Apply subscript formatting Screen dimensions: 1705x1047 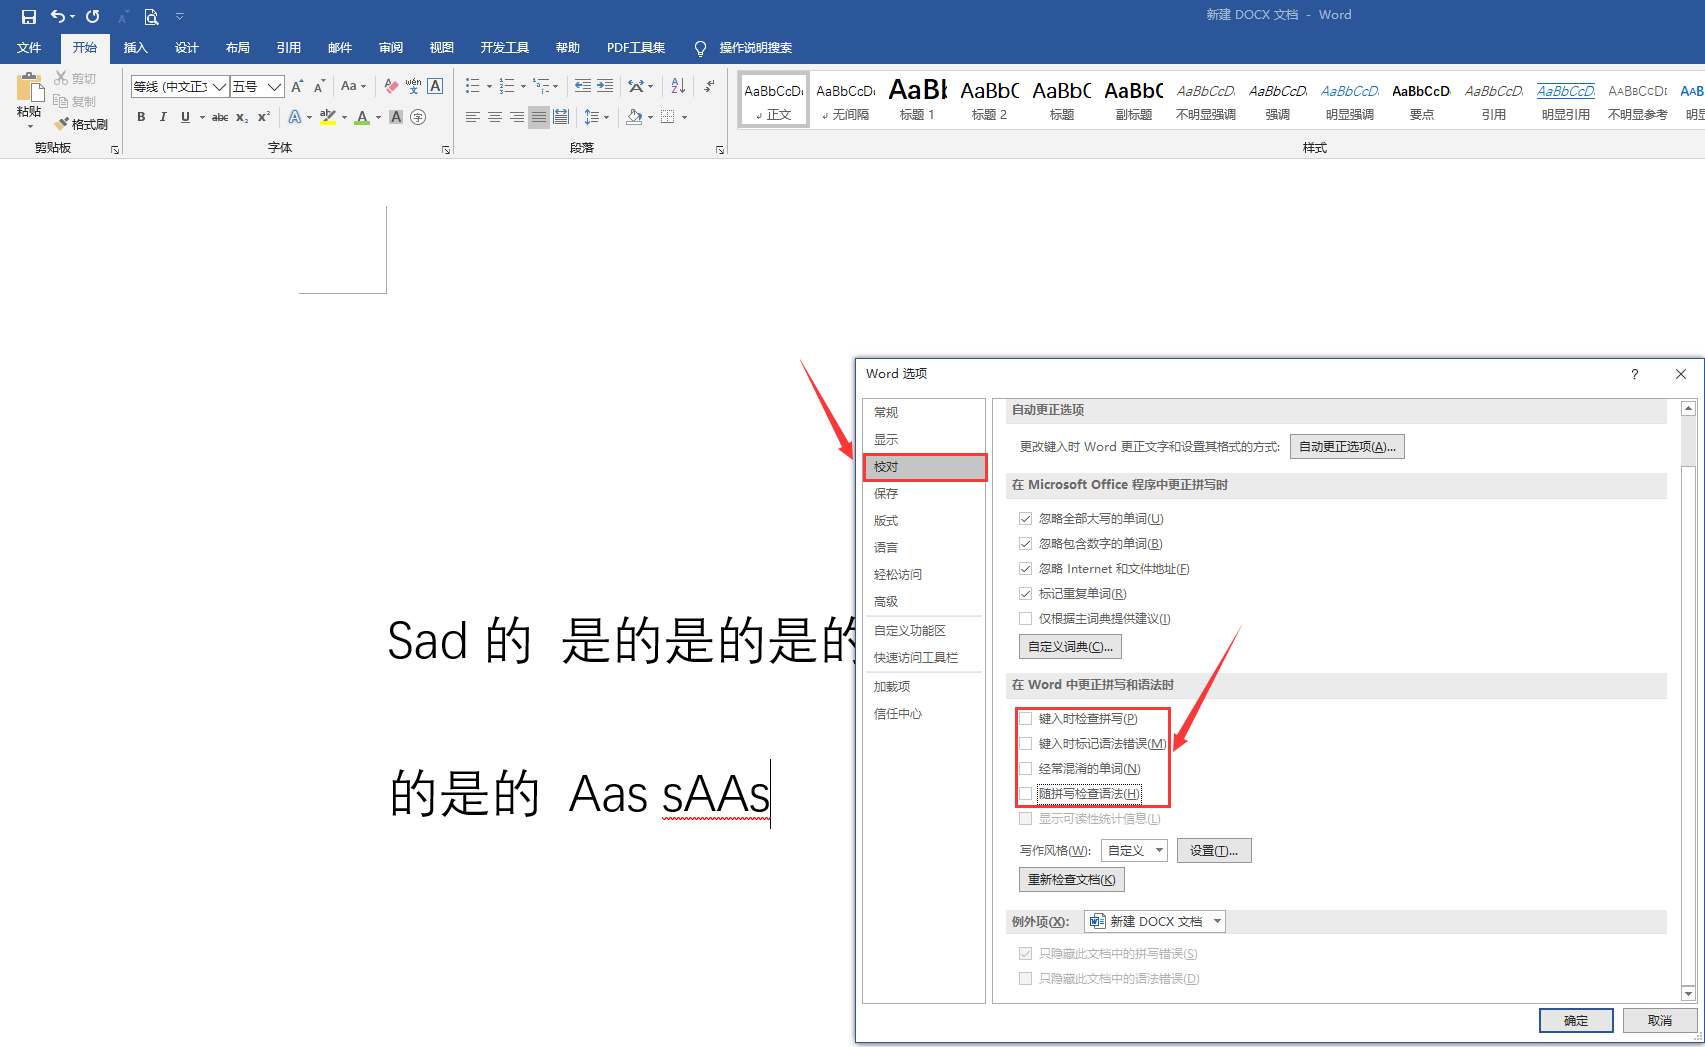242,117
